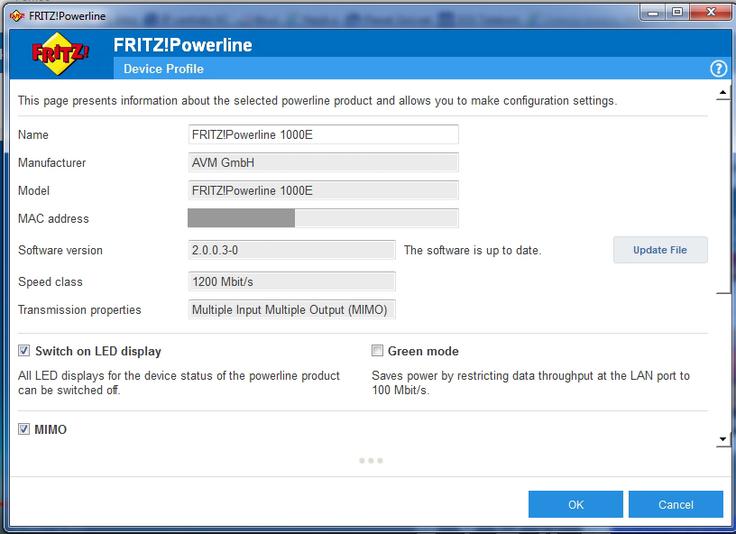Image resolution: width=736 pixels, height=534 pixels.
Task: Click the Transmission properties label
Action: point(79,310)
